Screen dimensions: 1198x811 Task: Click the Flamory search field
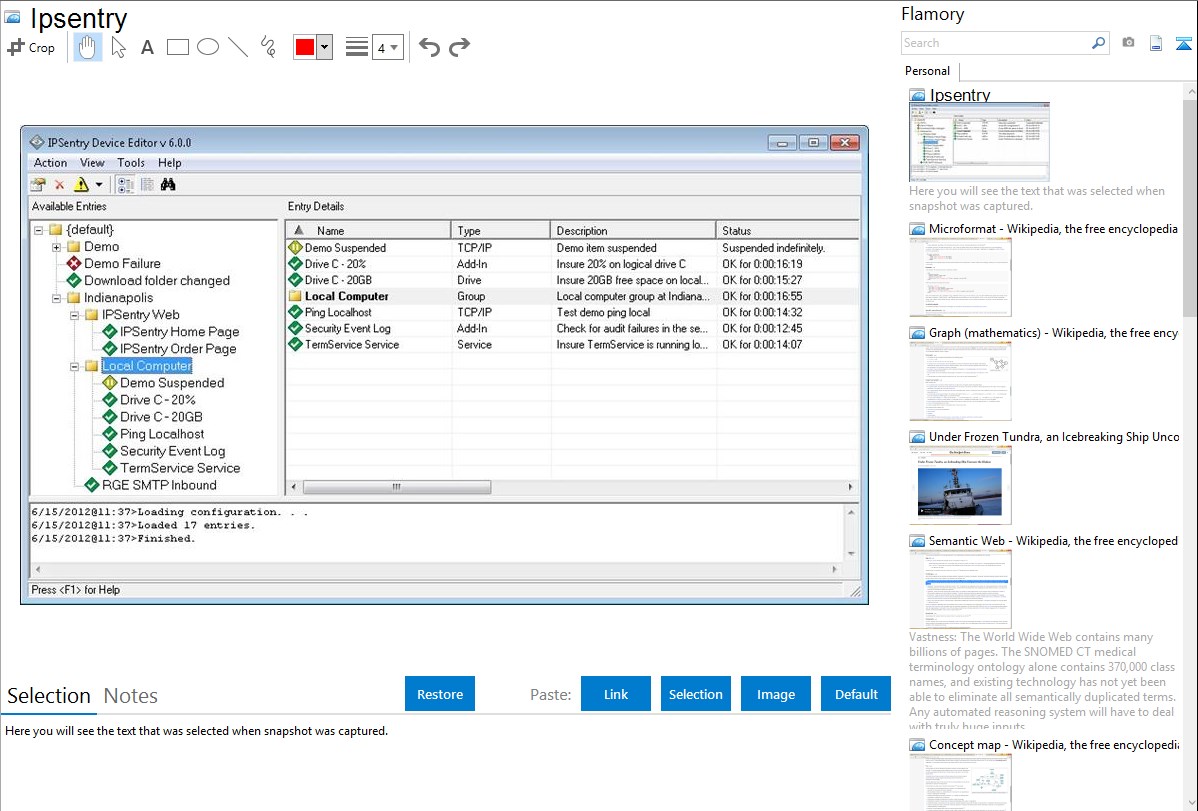coord(995,43)
